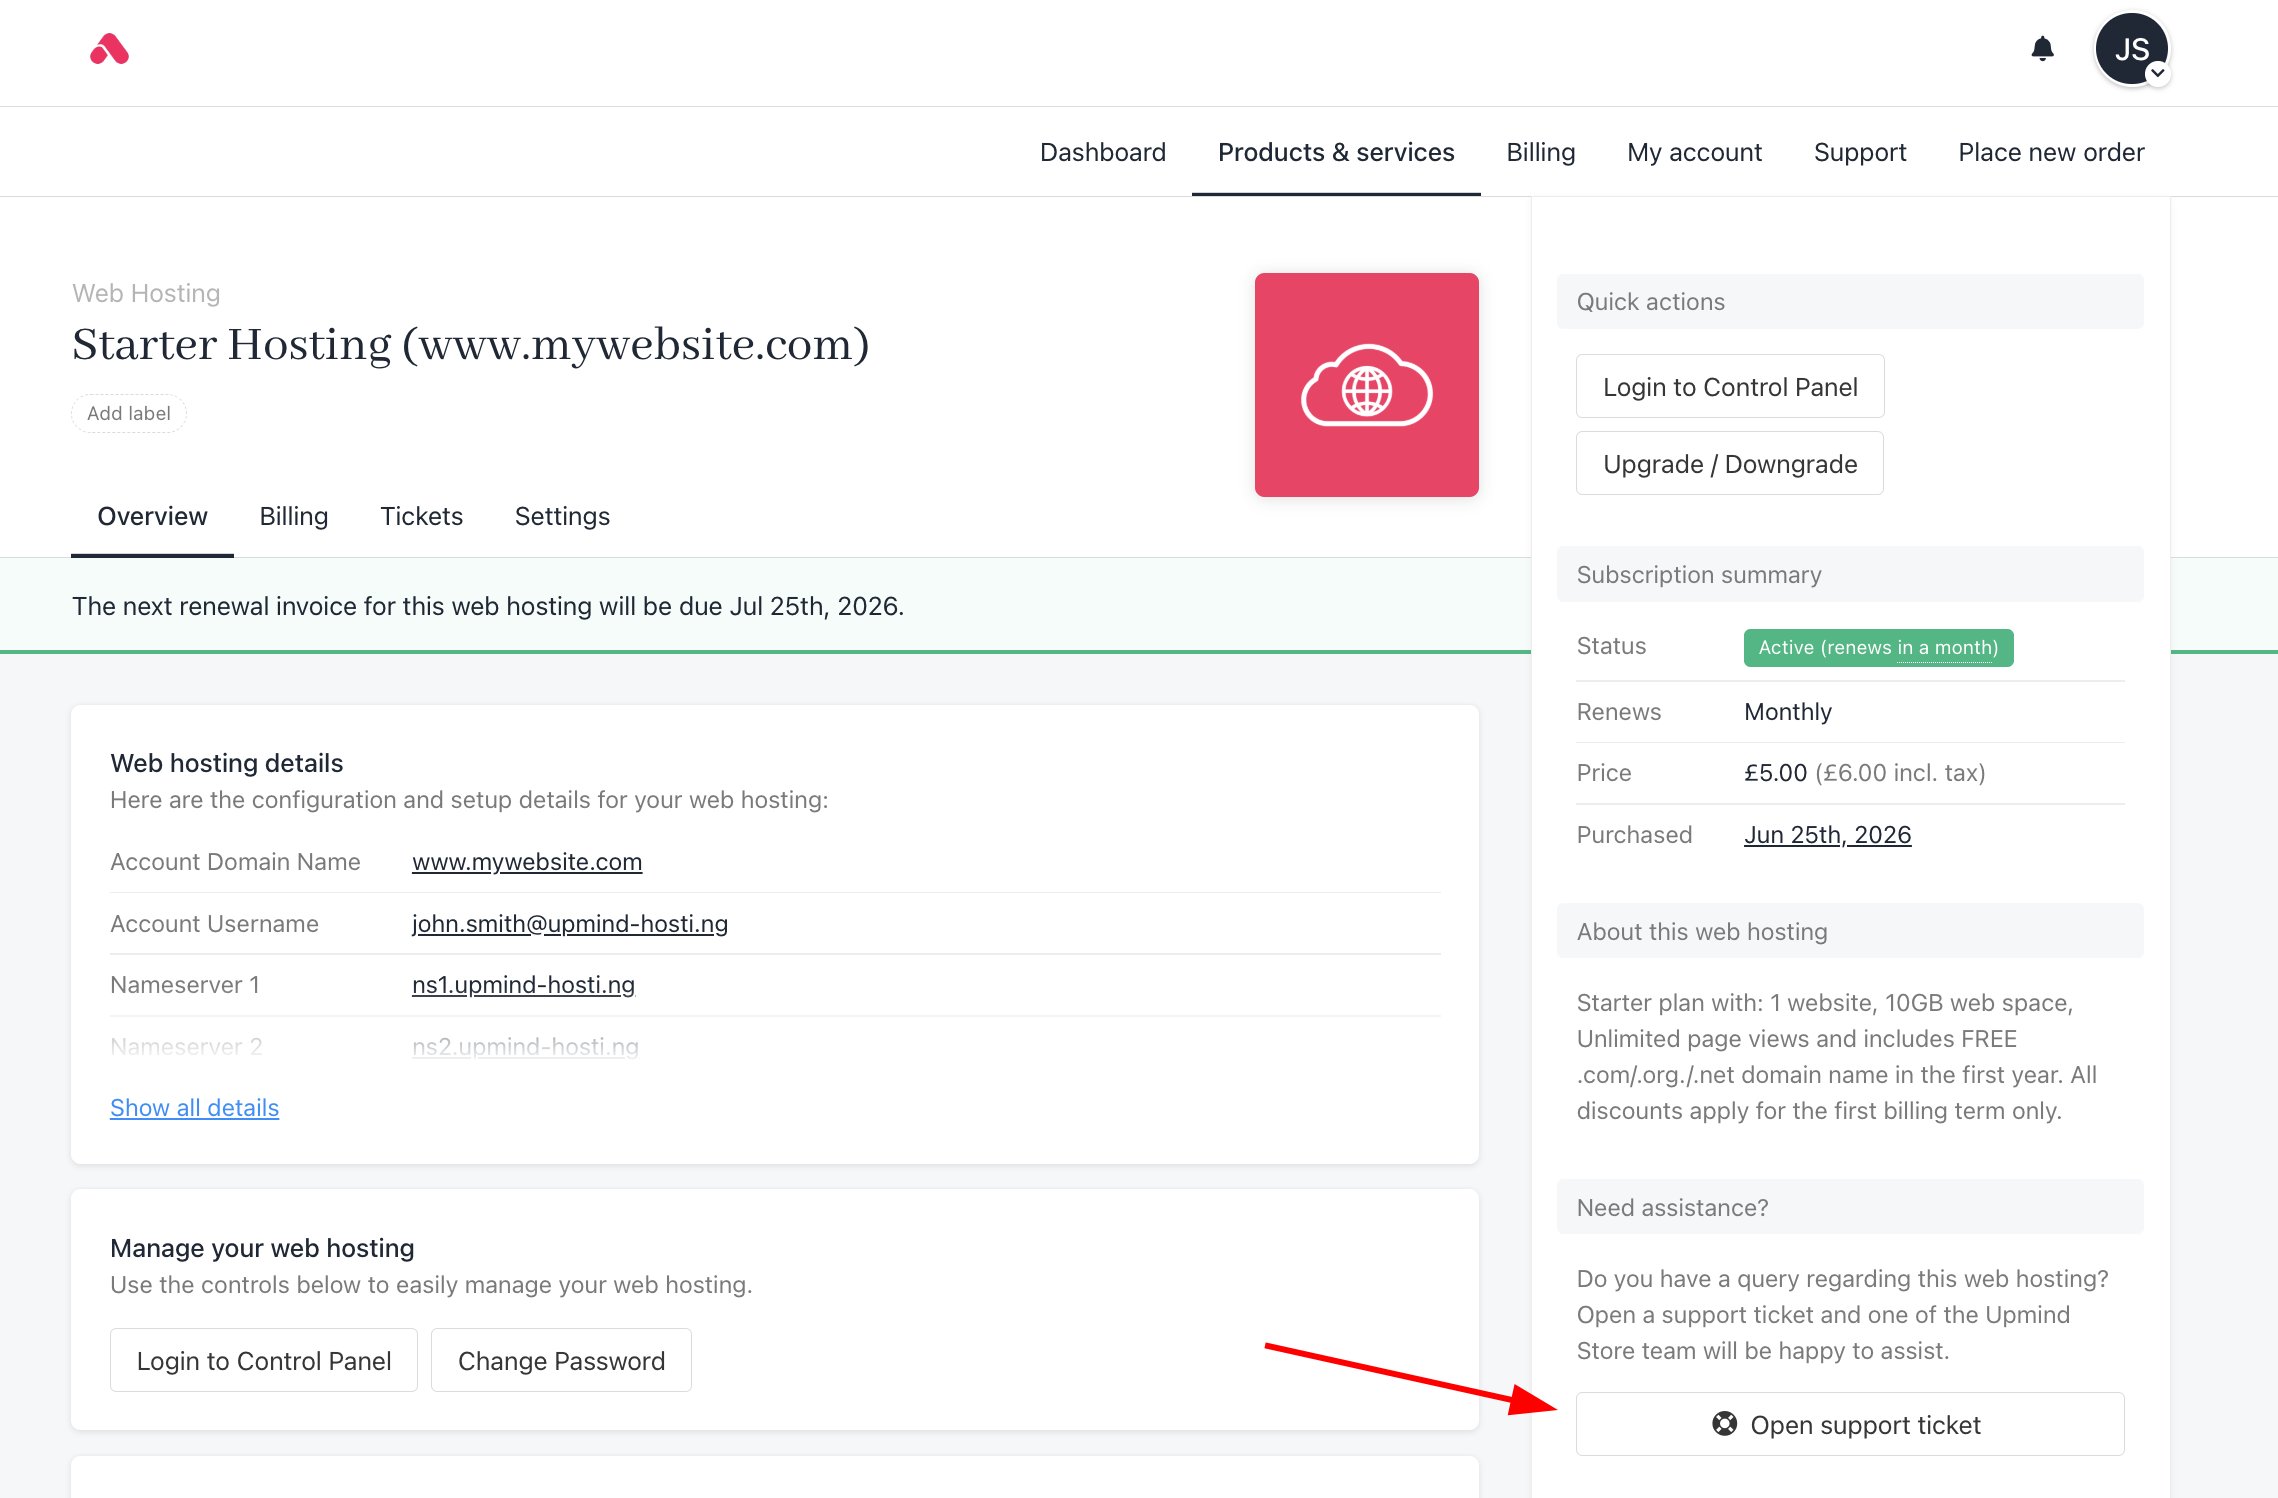Viewport: 2278px width, 1498px height.
Task: Expand Show all details link
Action: pos(194,1108)
